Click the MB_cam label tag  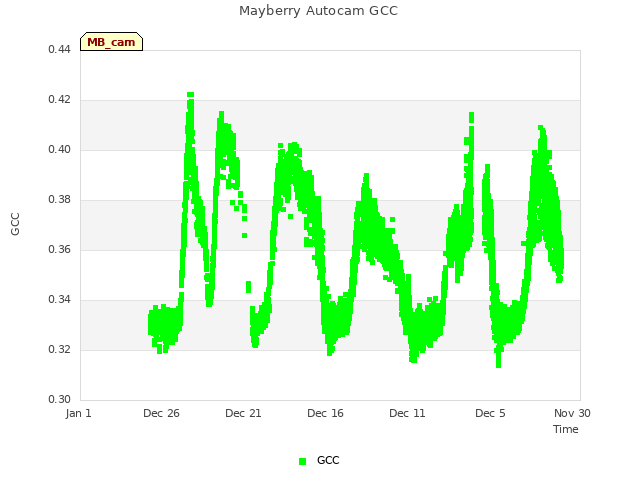(x=111, y=42)
